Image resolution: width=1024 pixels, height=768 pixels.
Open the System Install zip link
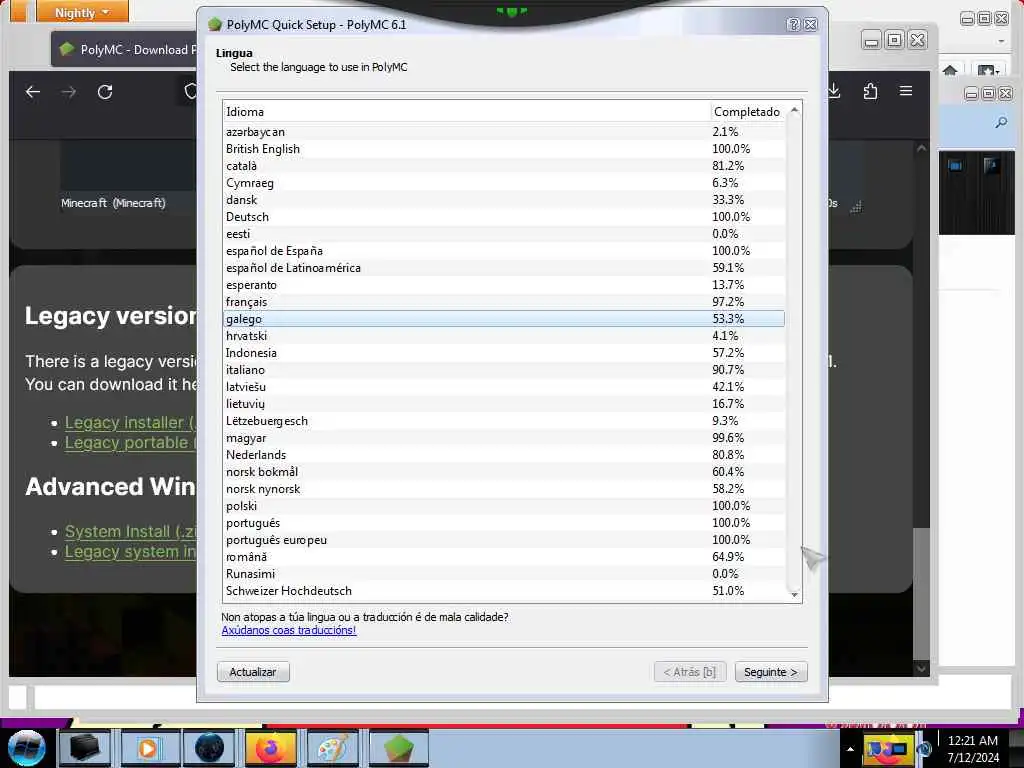pos(130,532)
